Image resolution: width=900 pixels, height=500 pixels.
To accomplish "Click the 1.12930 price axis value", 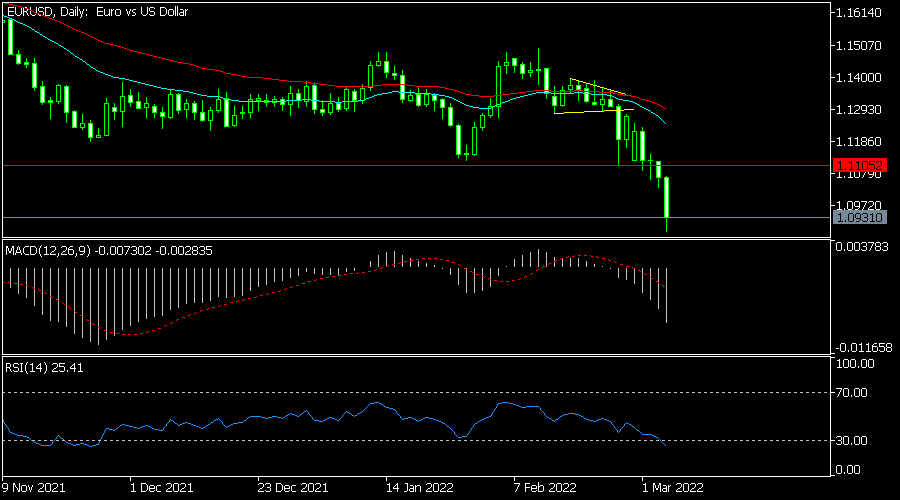I will point(859,109).
